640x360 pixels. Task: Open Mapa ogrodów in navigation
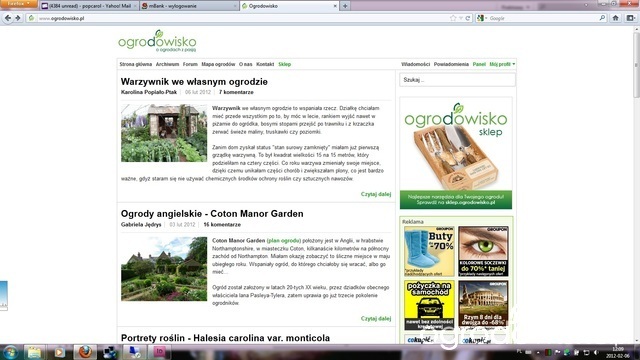click(218, 64)
